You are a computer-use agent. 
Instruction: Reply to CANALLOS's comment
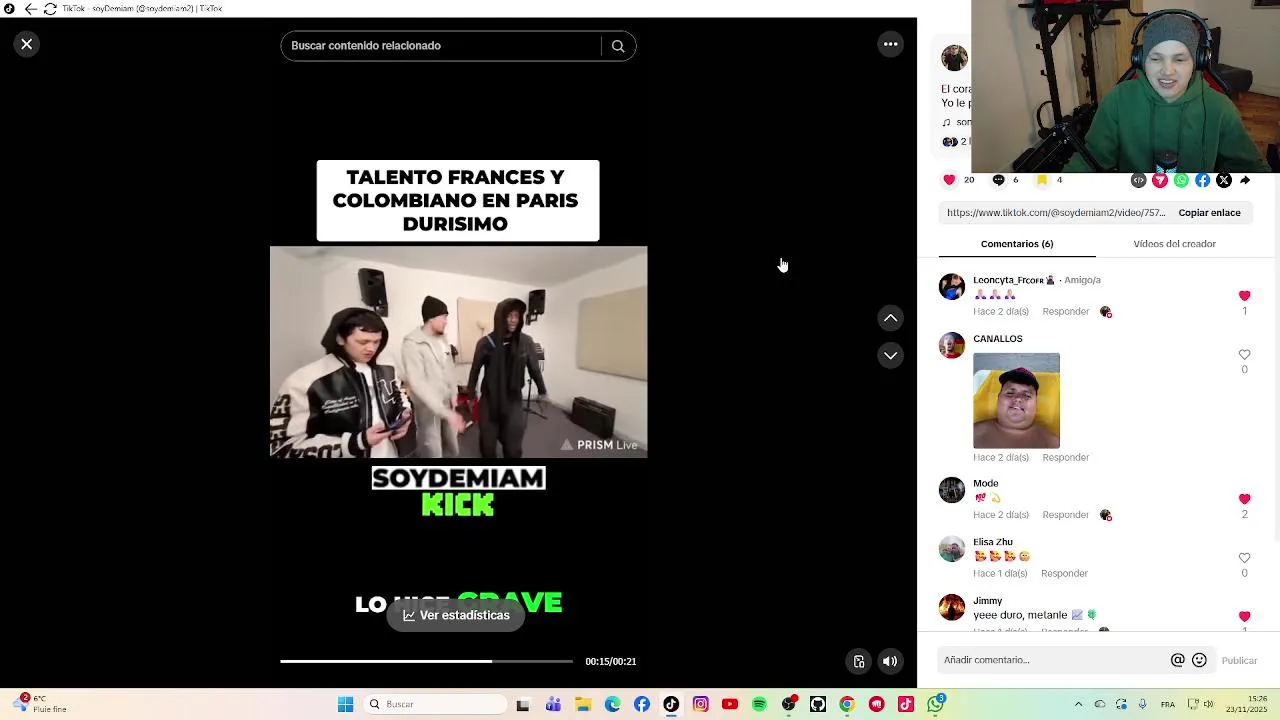tap(1065, 458)
